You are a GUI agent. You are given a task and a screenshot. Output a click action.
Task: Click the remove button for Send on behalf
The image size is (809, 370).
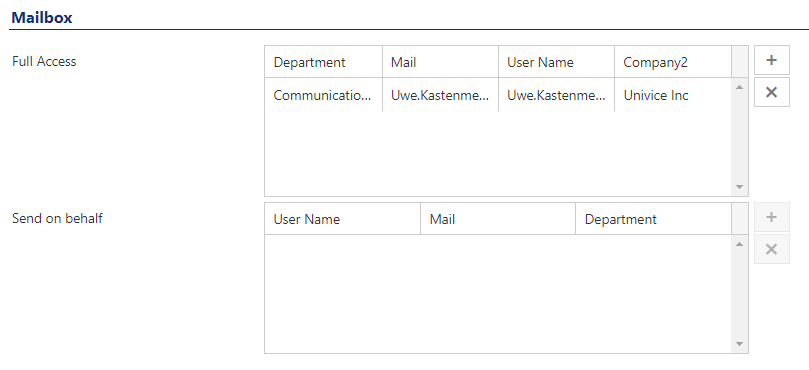(772, 249)
